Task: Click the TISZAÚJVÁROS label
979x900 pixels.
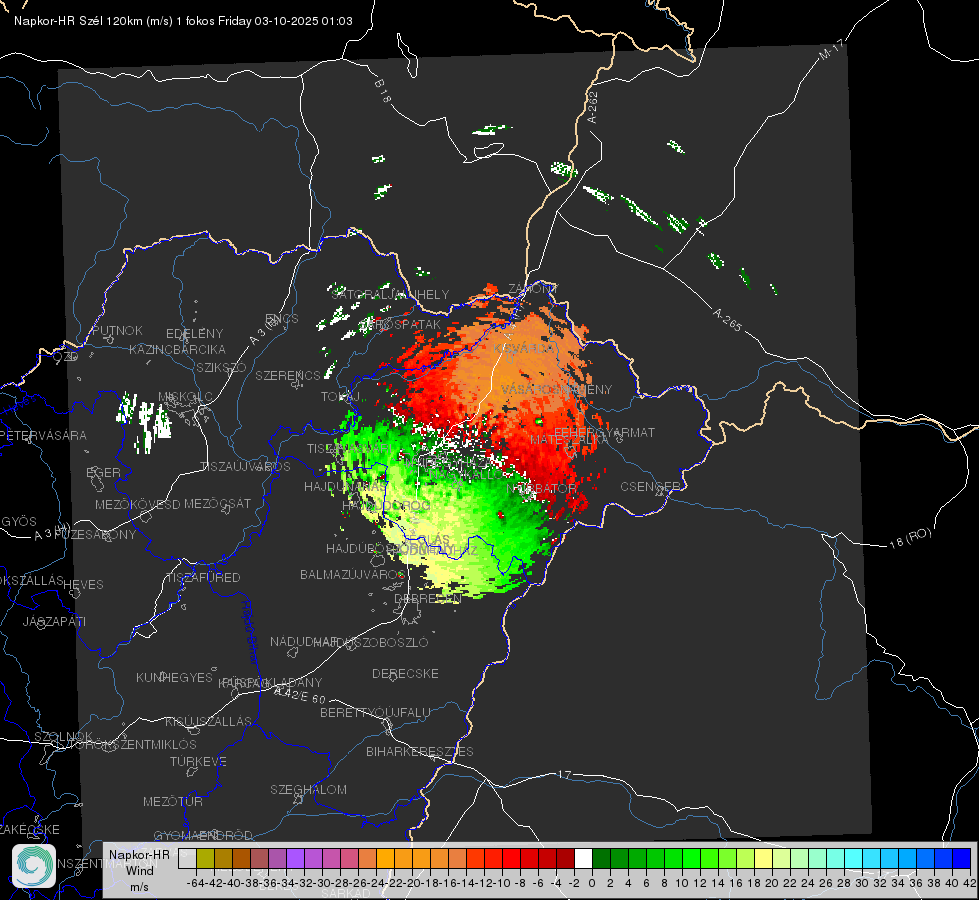Action: pyautogui.click(x=245, y=467)
